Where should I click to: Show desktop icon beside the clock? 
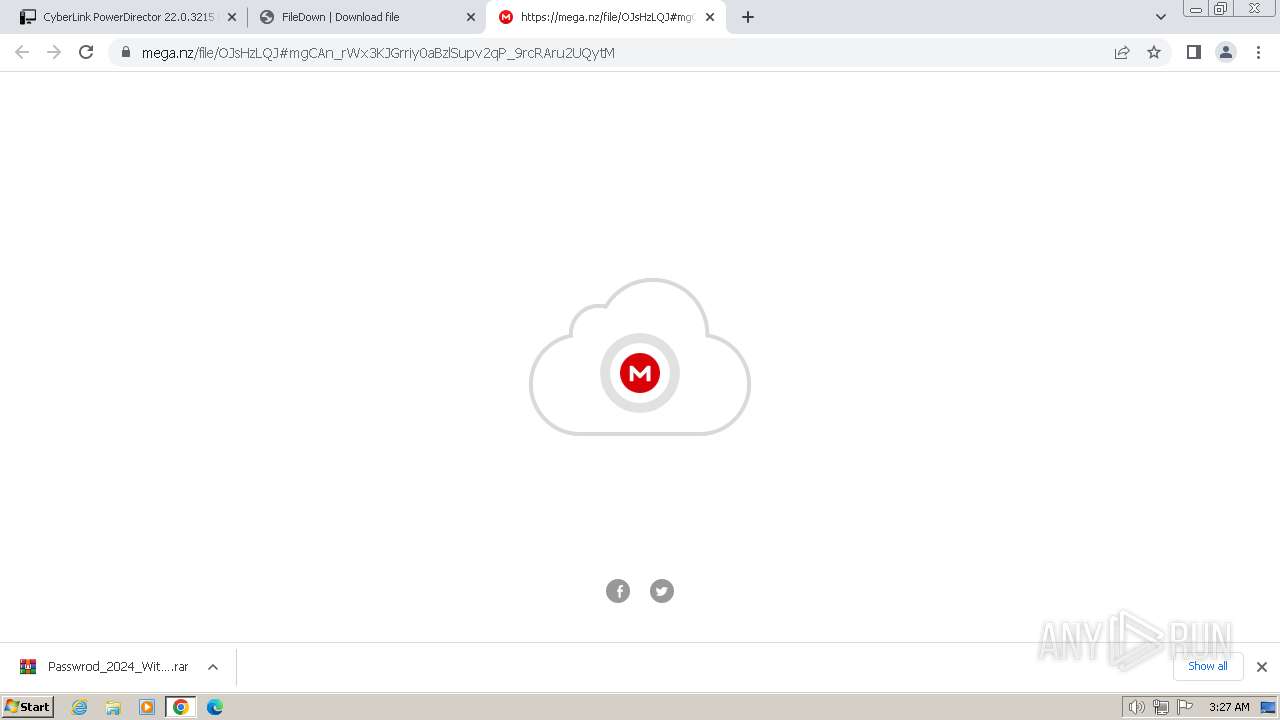(x=1268, y=707)
